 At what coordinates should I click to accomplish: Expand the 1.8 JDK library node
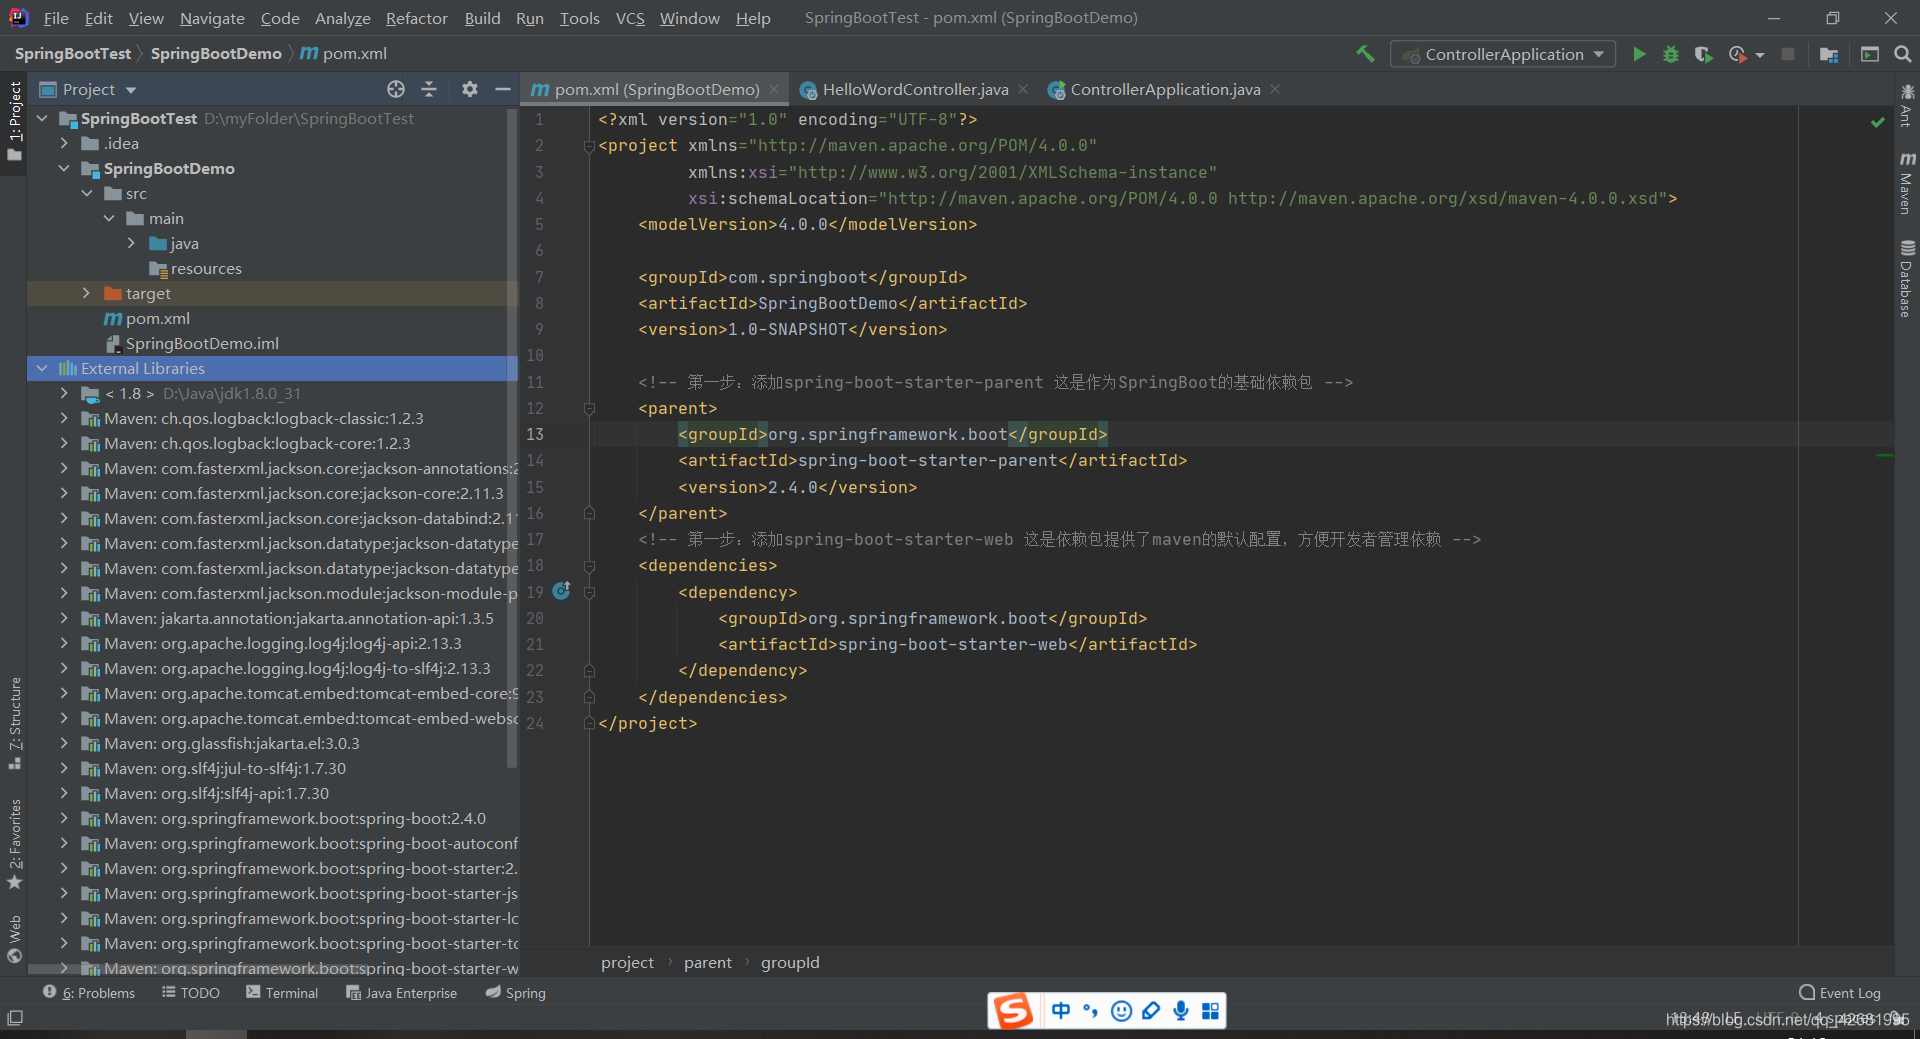[65, 393]
